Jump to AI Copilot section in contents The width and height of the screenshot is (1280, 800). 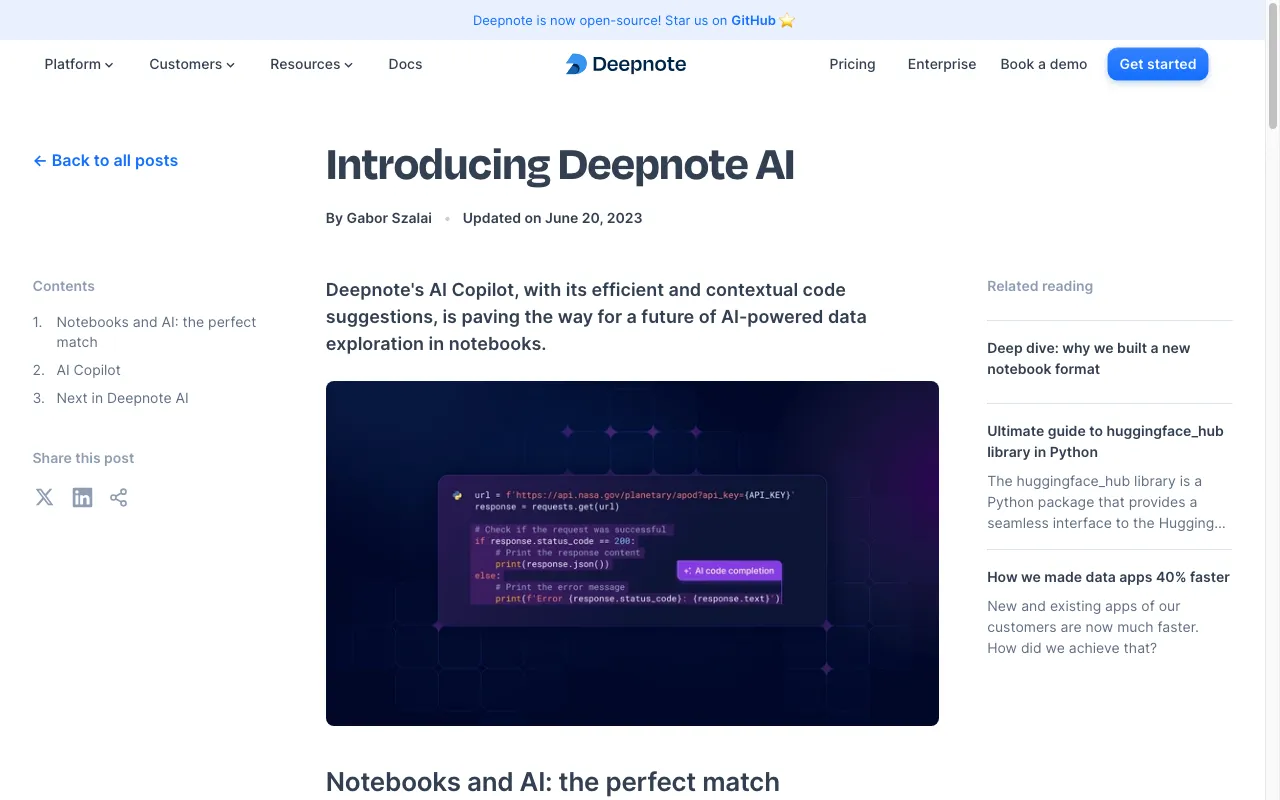[88, 370]
